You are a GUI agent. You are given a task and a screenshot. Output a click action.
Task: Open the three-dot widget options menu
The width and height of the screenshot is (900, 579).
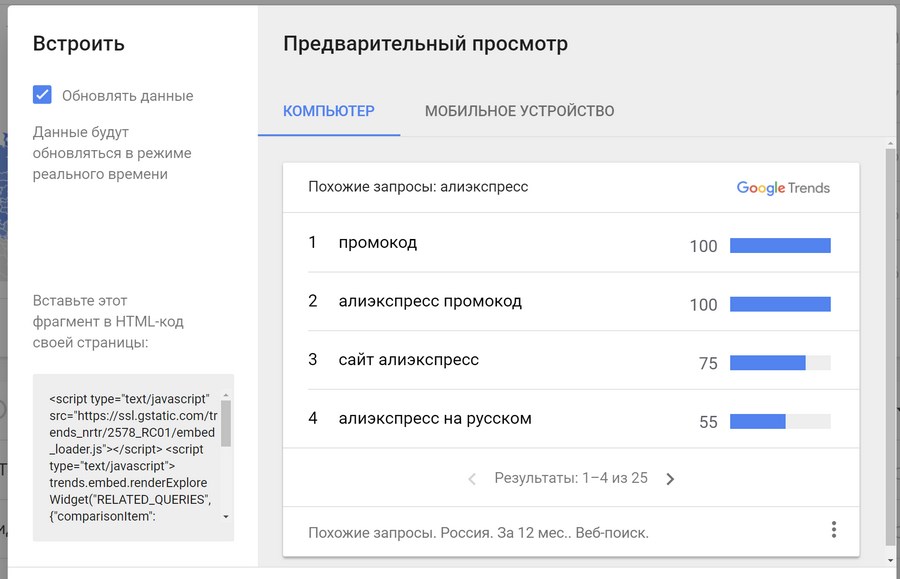[x=833, y=530]
